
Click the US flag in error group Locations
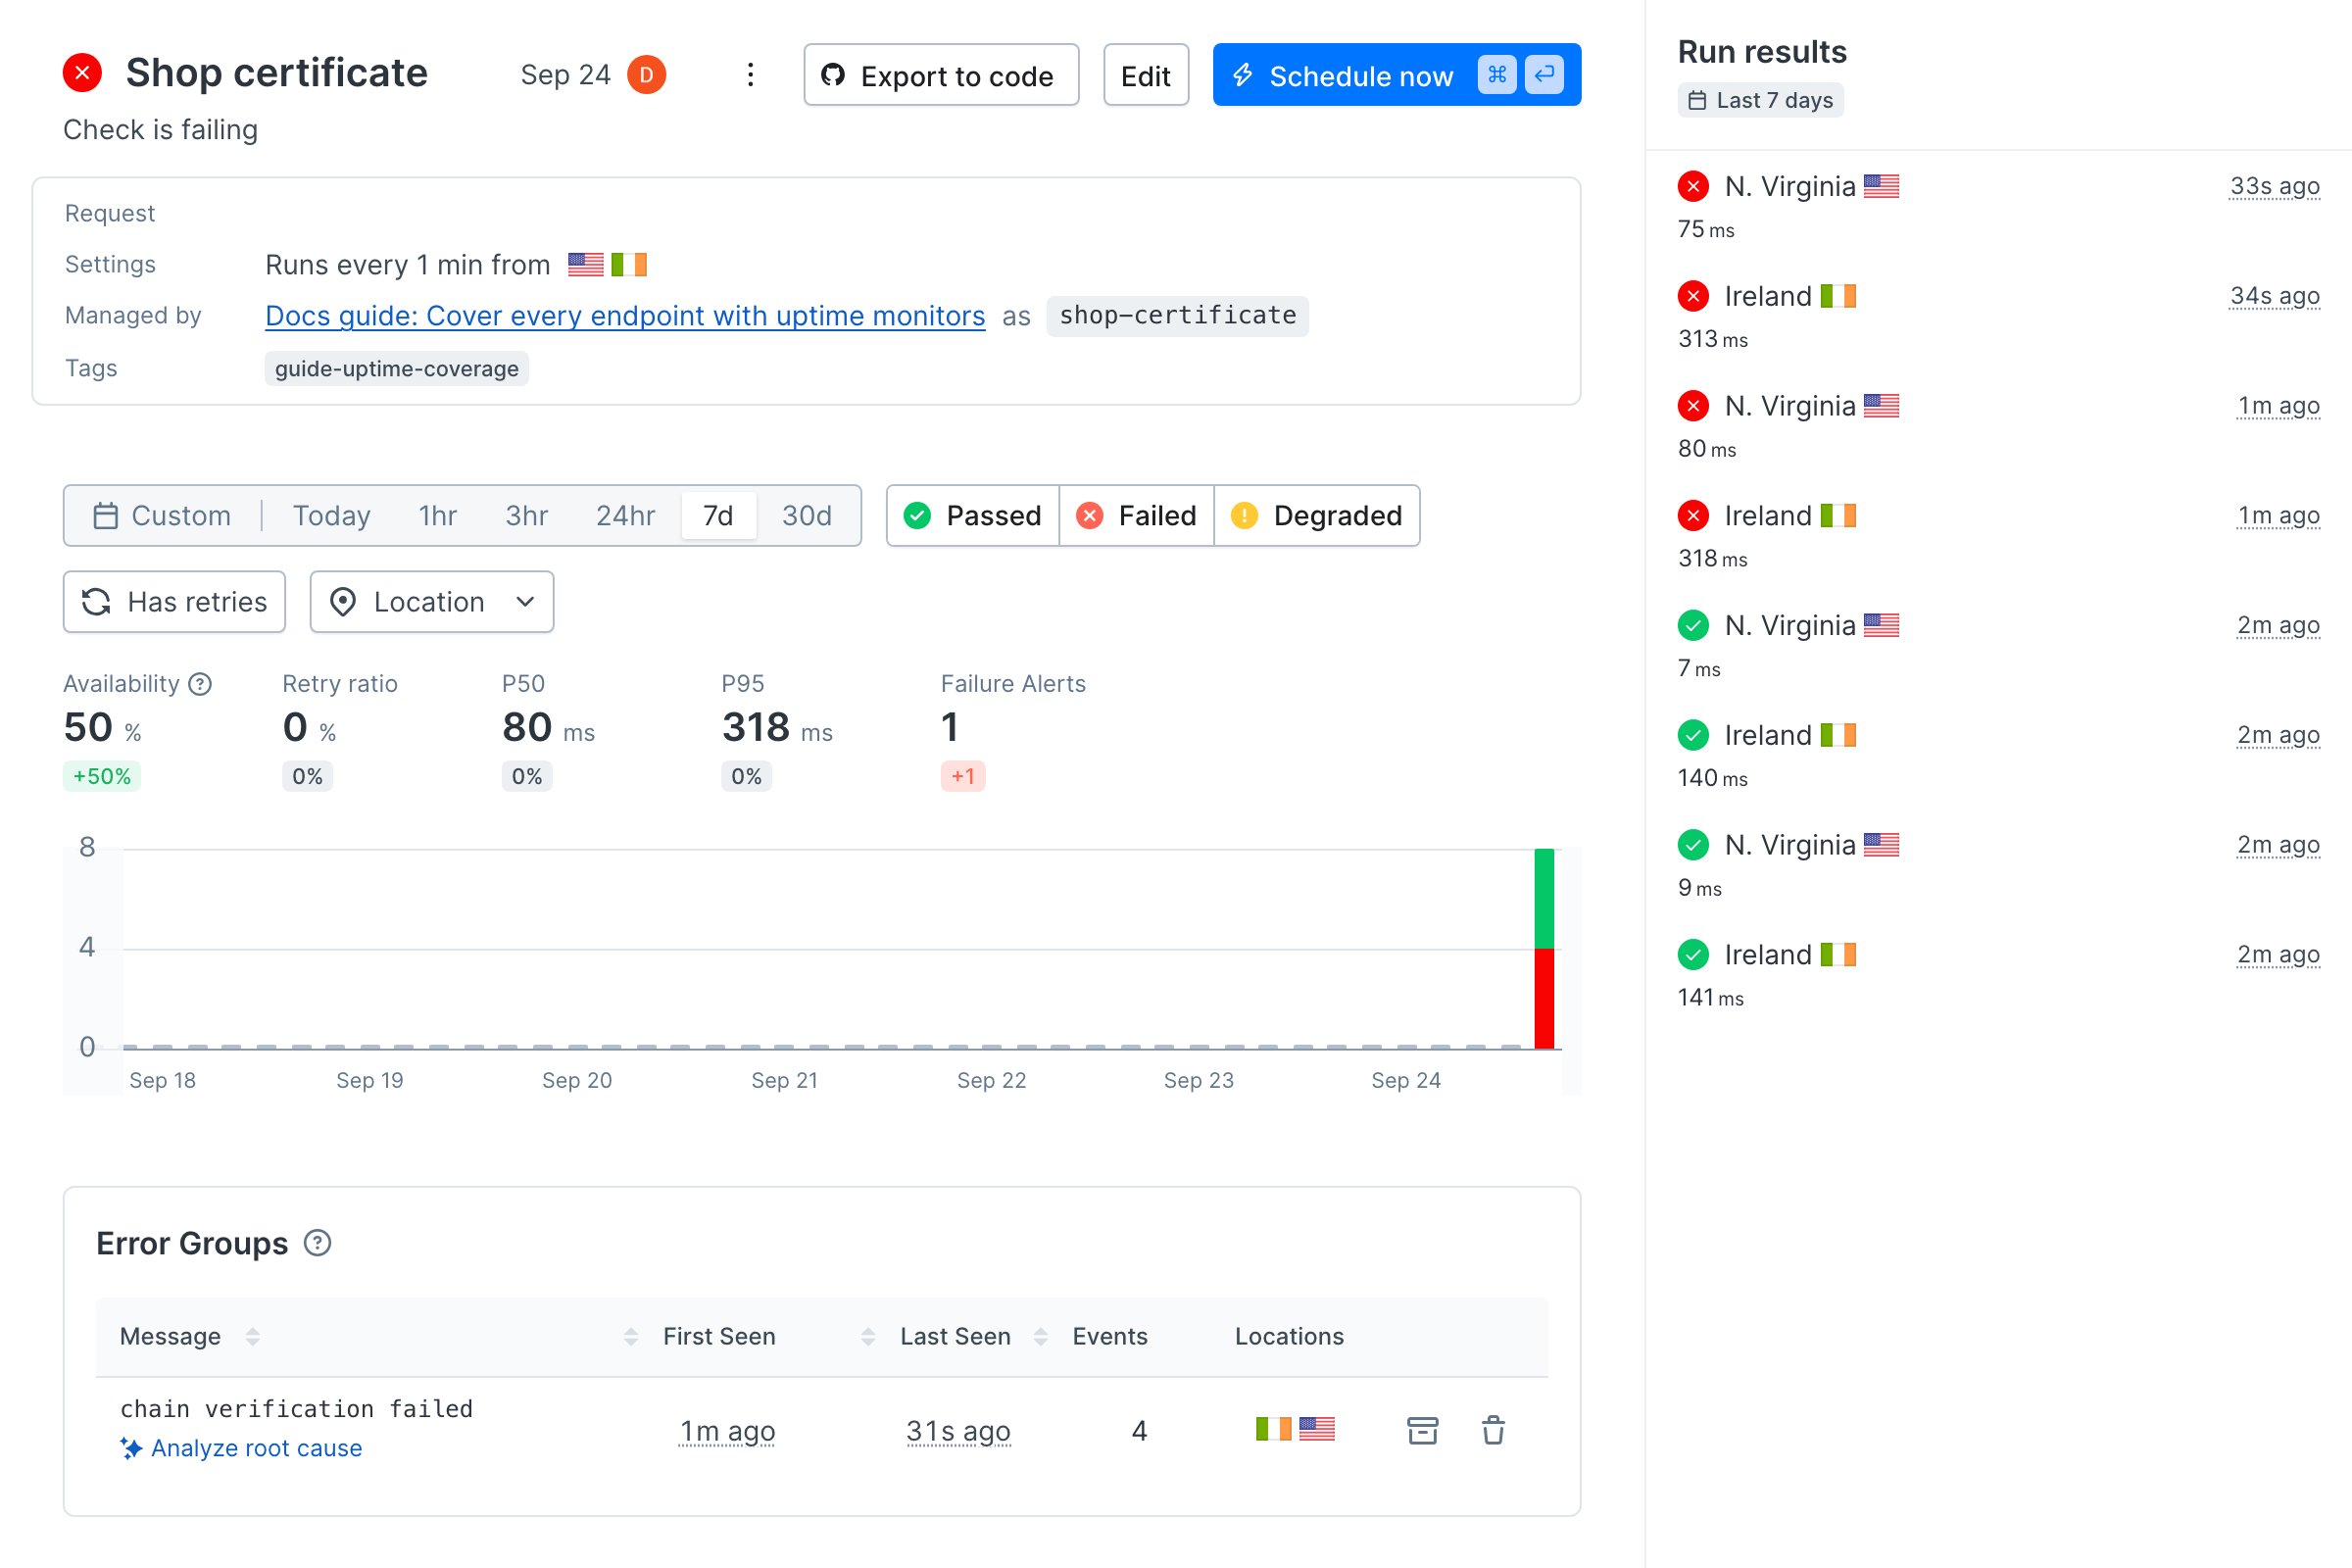tap(1317, 1429)
